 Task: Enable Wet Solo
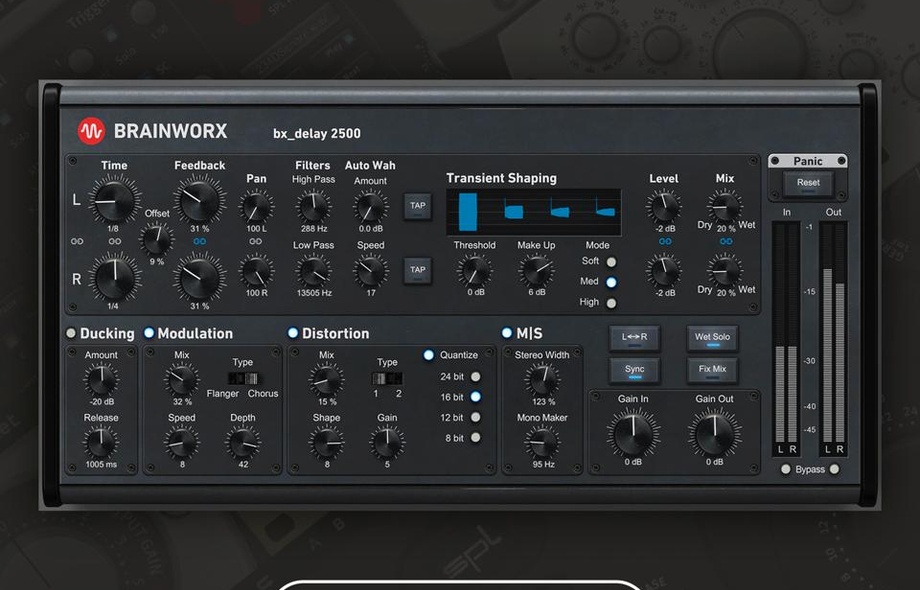[x=711, y=337]
